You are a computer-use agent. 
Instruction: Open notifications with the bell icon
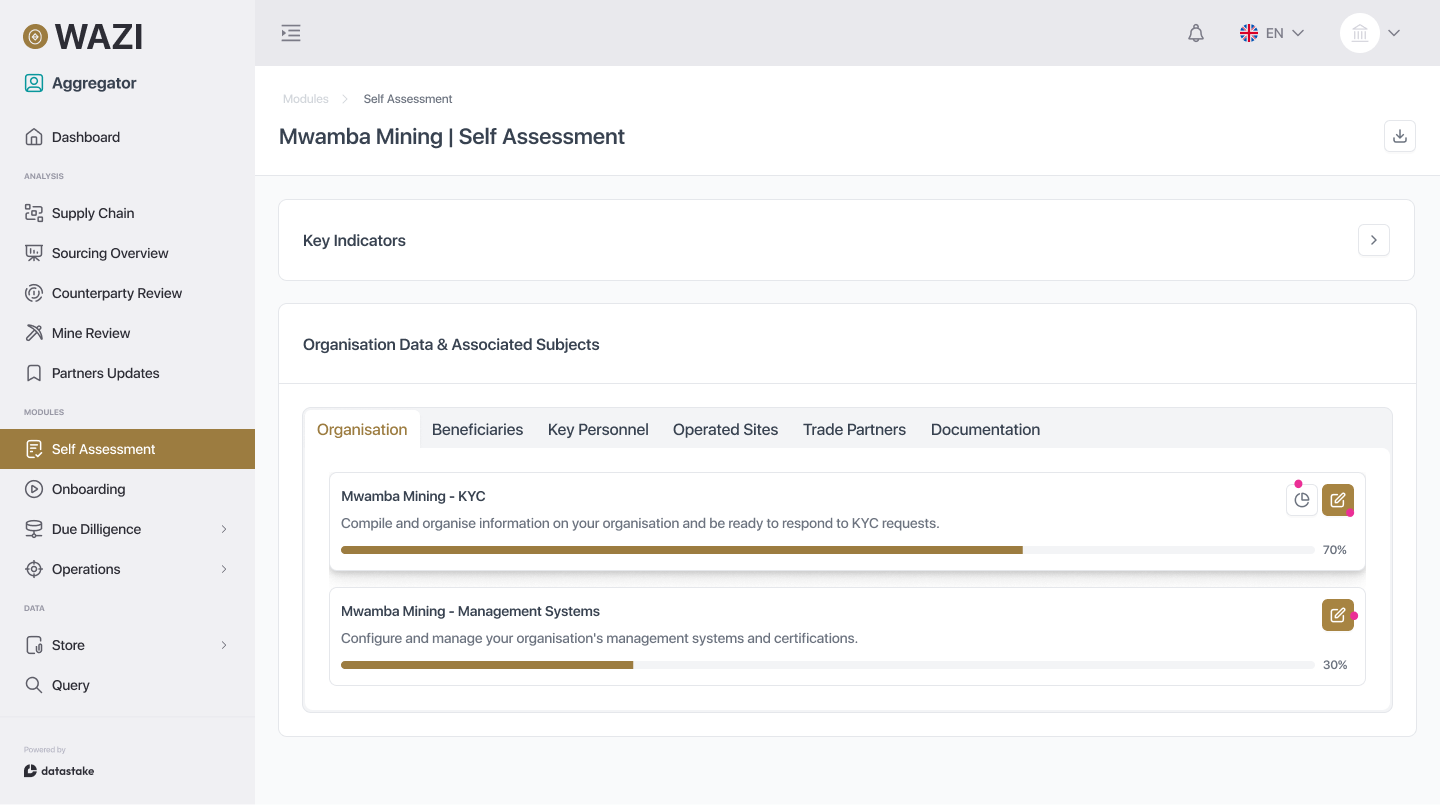pos(1196,33)
